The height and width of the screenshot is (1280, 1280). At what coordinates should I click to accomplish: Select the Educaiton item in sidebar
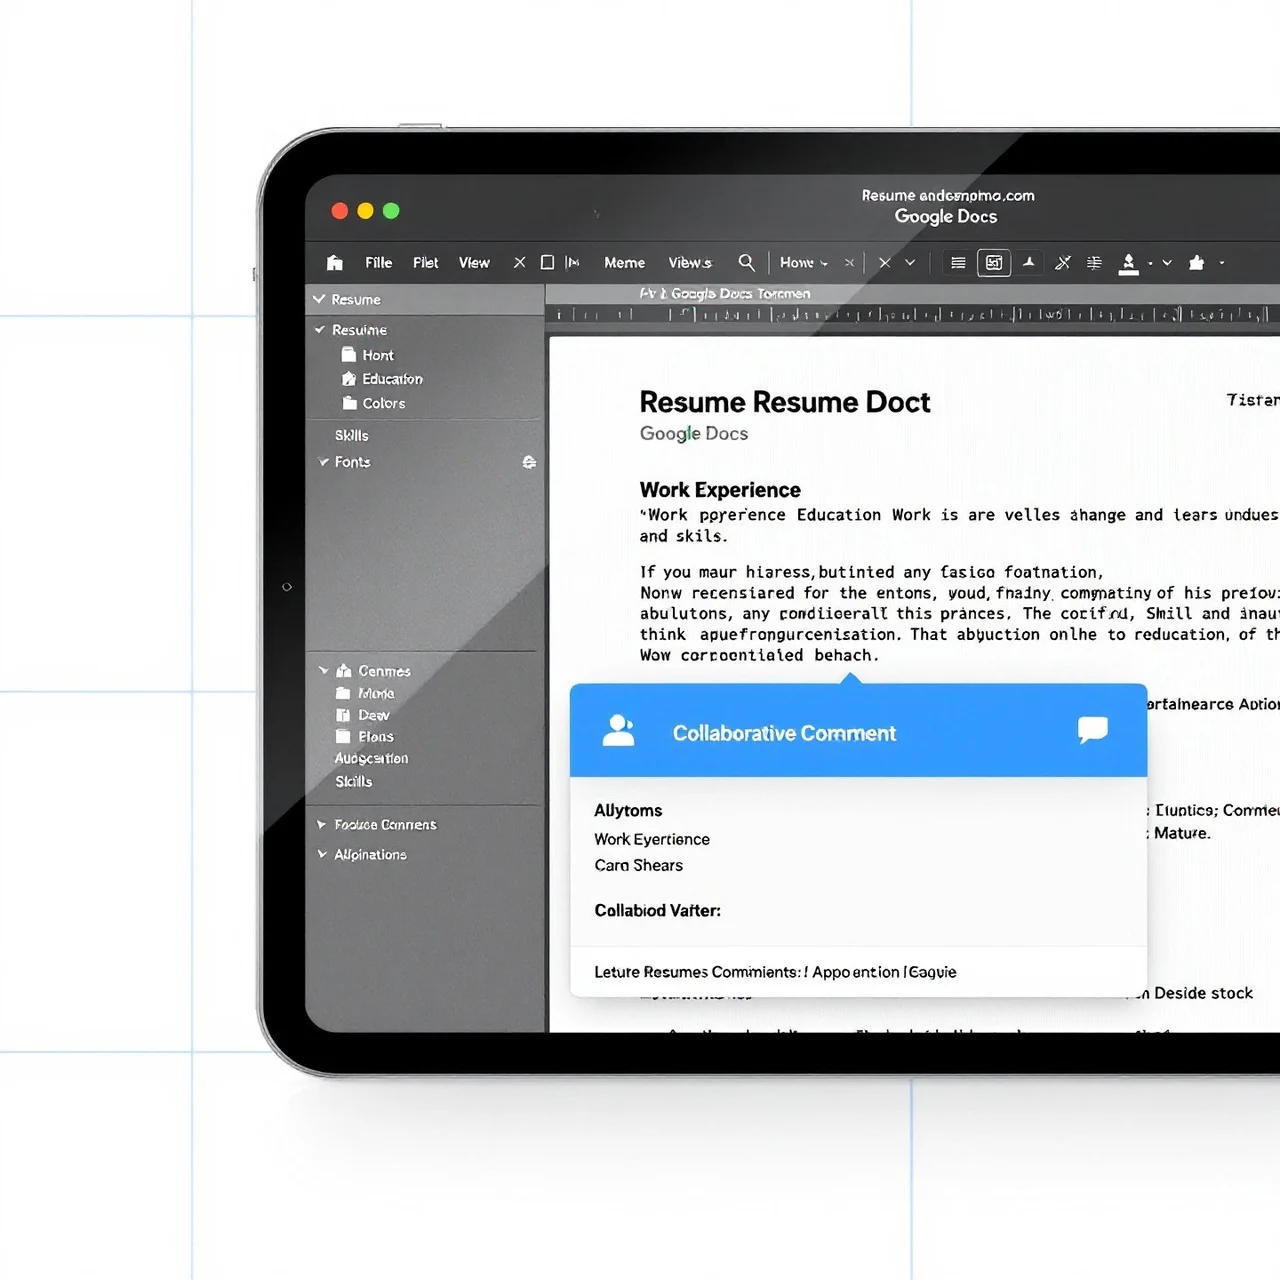point(392,379)
